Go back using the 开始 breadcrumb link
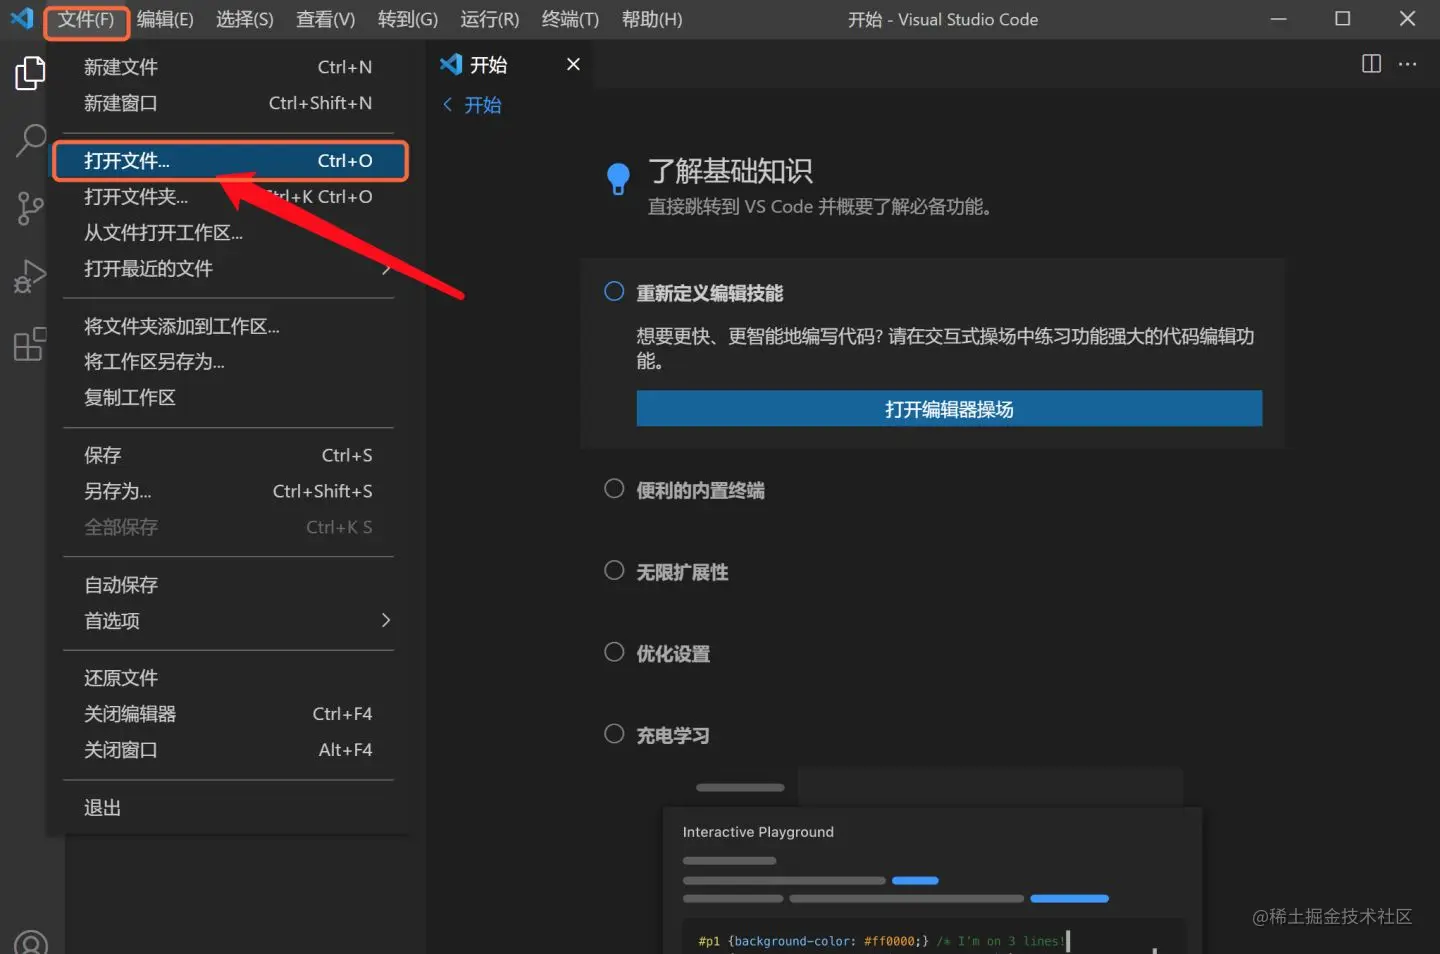 [472, 105]
